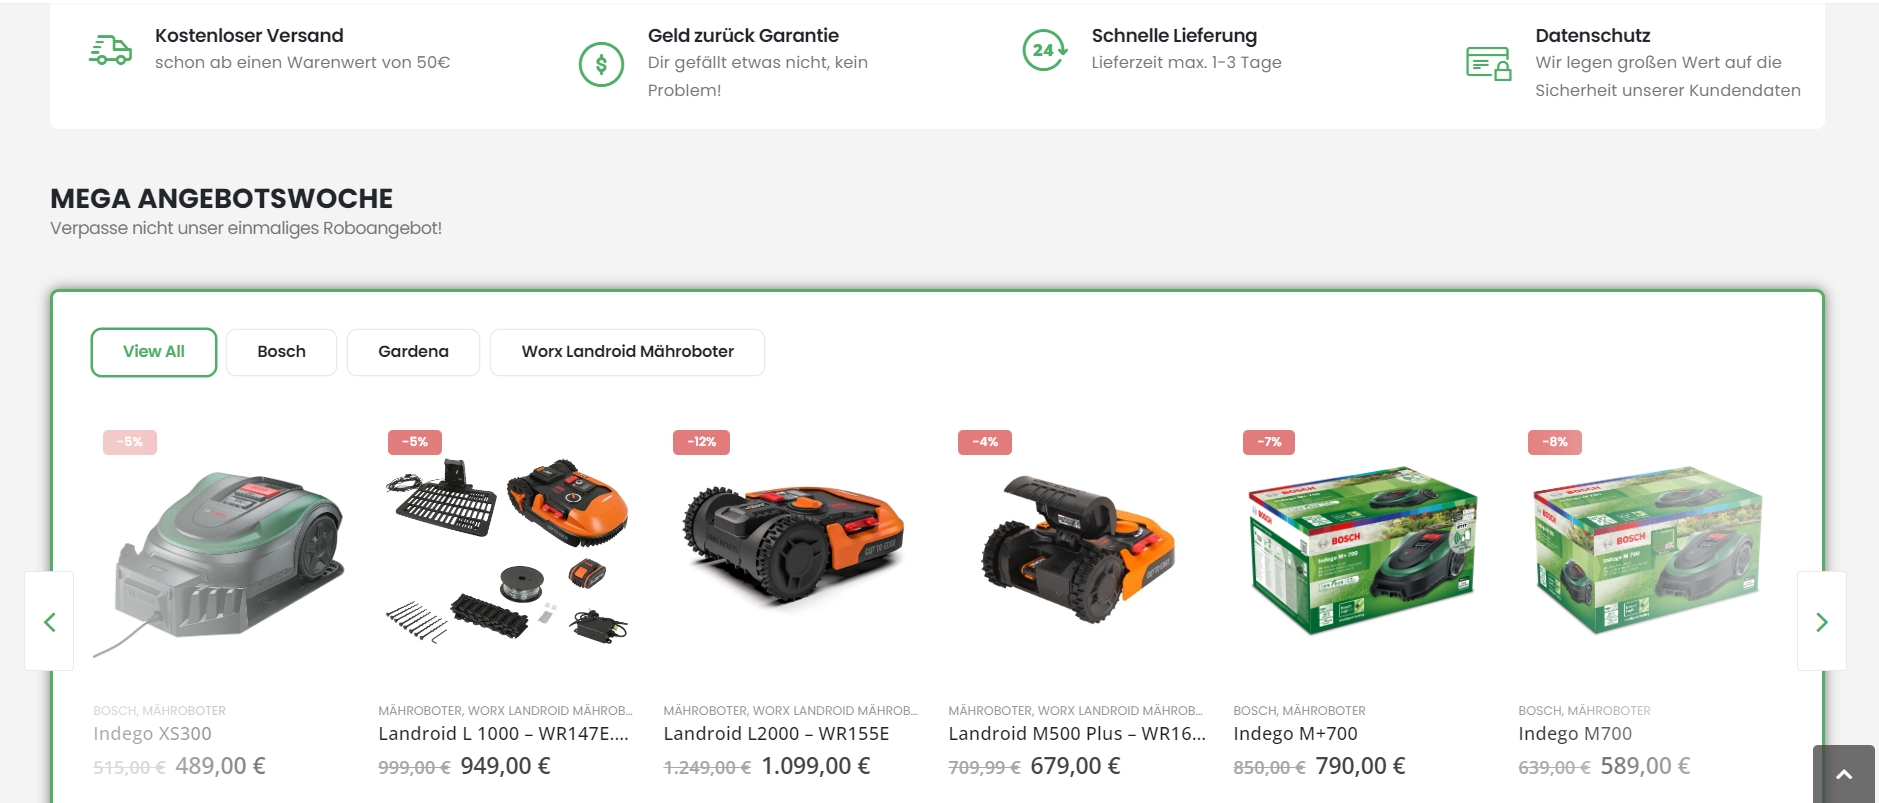Click the free shipping truck icon

click(110, 50)
